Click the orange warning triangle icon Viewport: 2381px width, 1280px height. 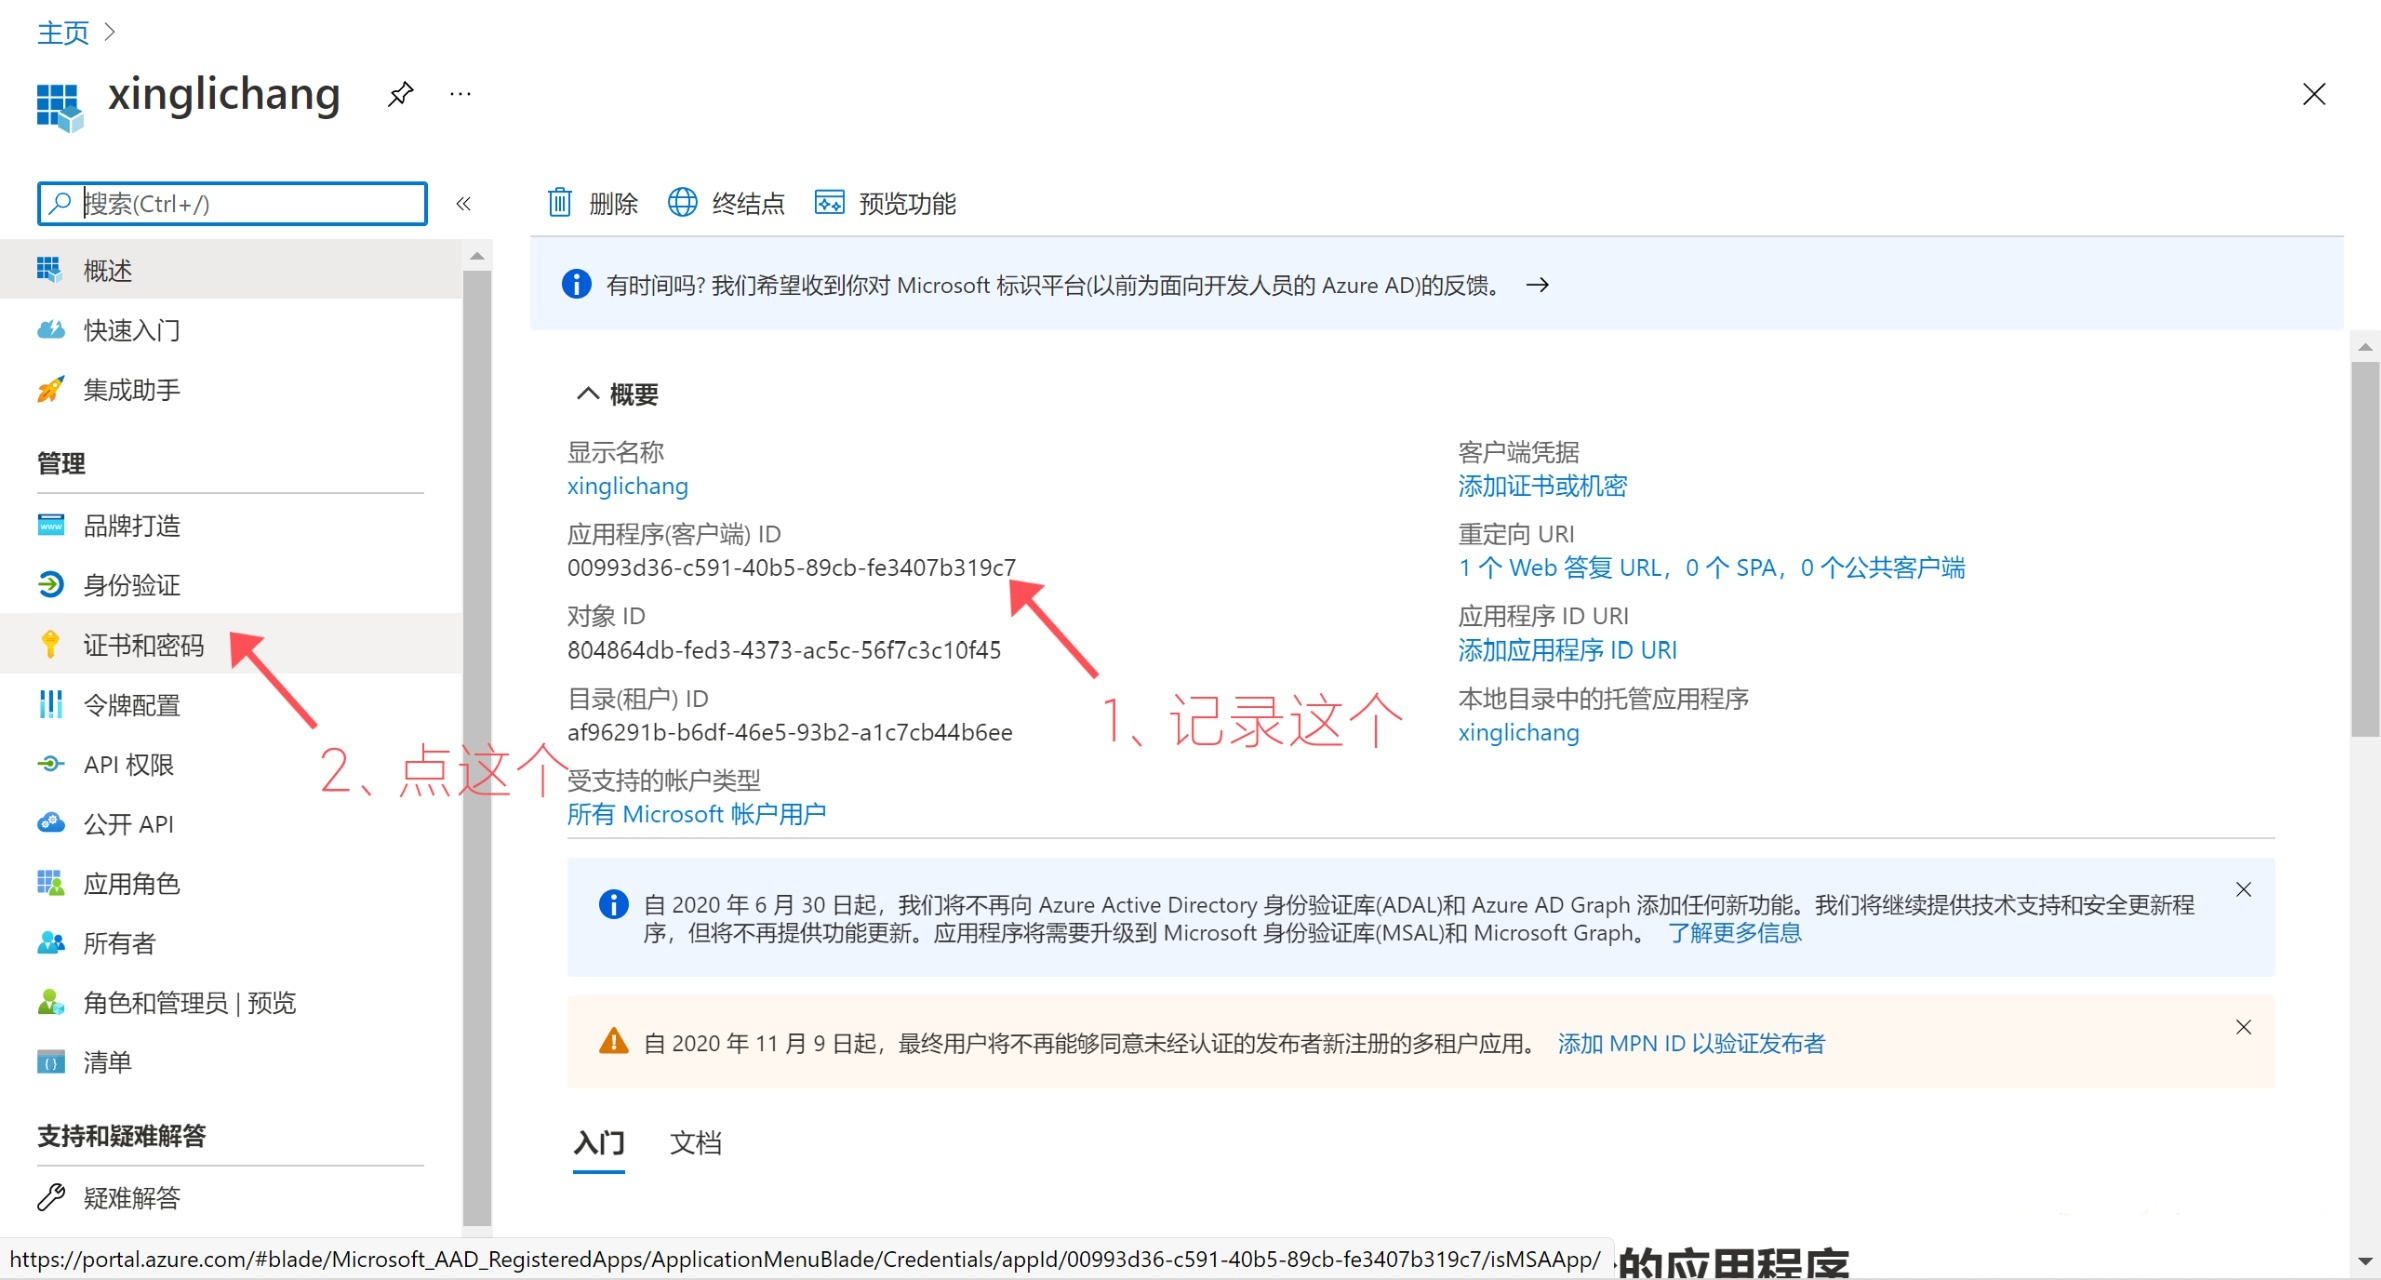coord(613,1042)
